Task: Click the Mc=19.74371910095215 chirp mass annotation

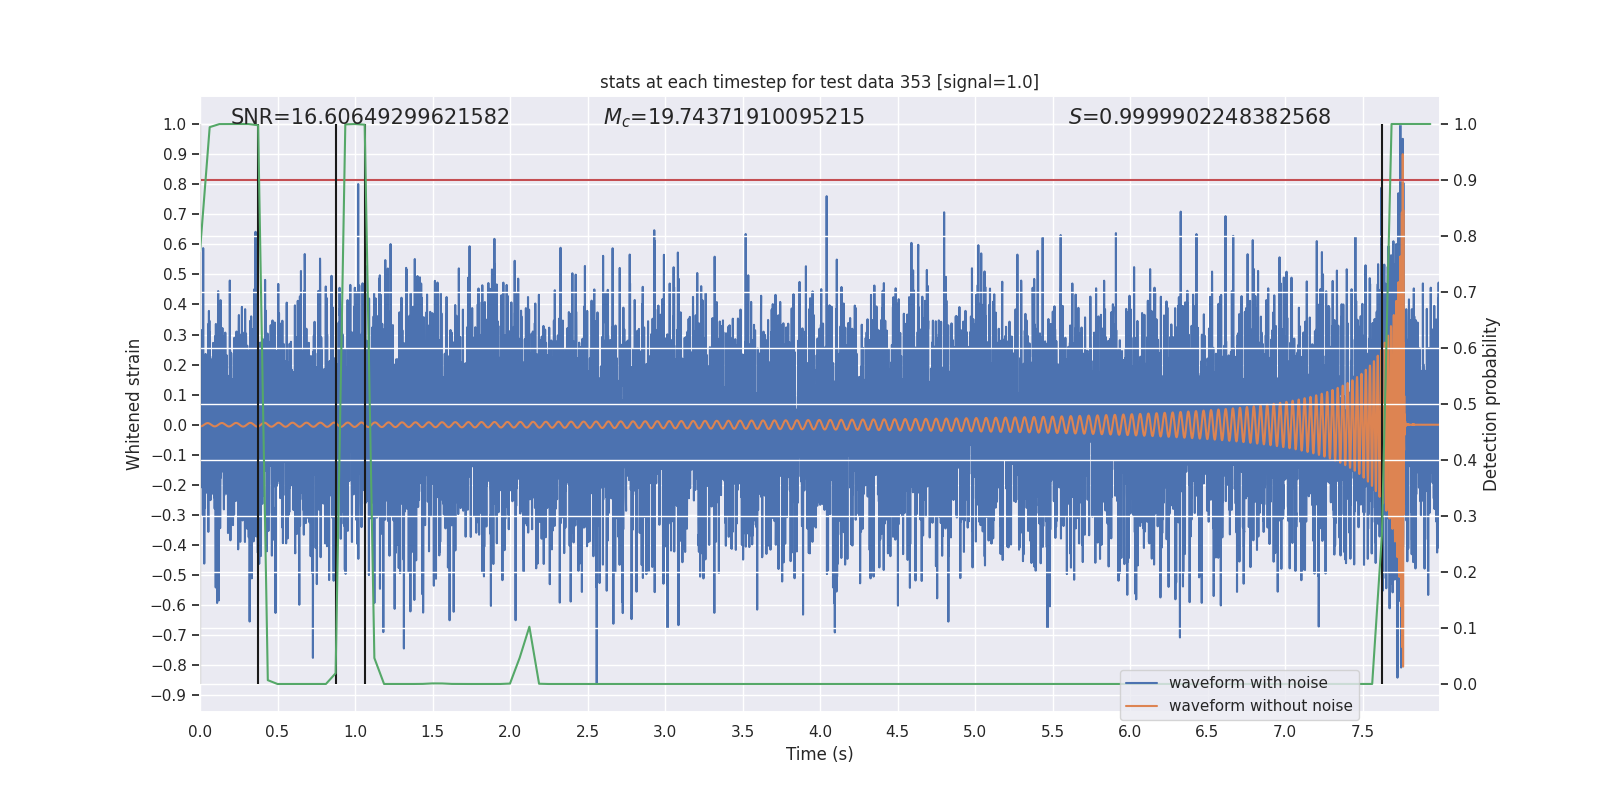Action: pyautogui.click(x=734, y=117)
